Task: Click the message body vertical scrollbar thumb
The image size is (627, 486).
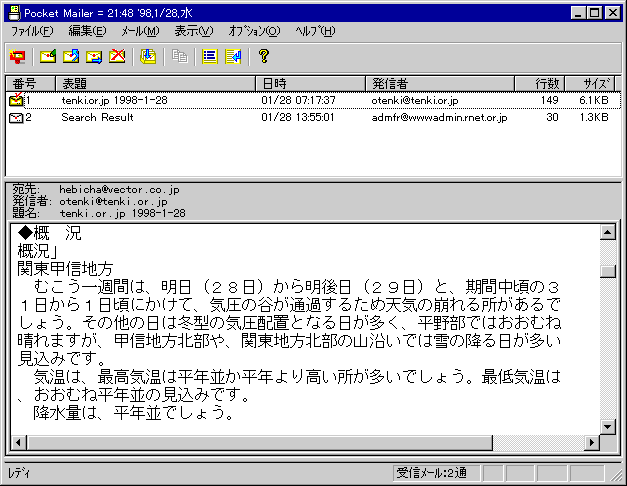Action: [607, 270]
